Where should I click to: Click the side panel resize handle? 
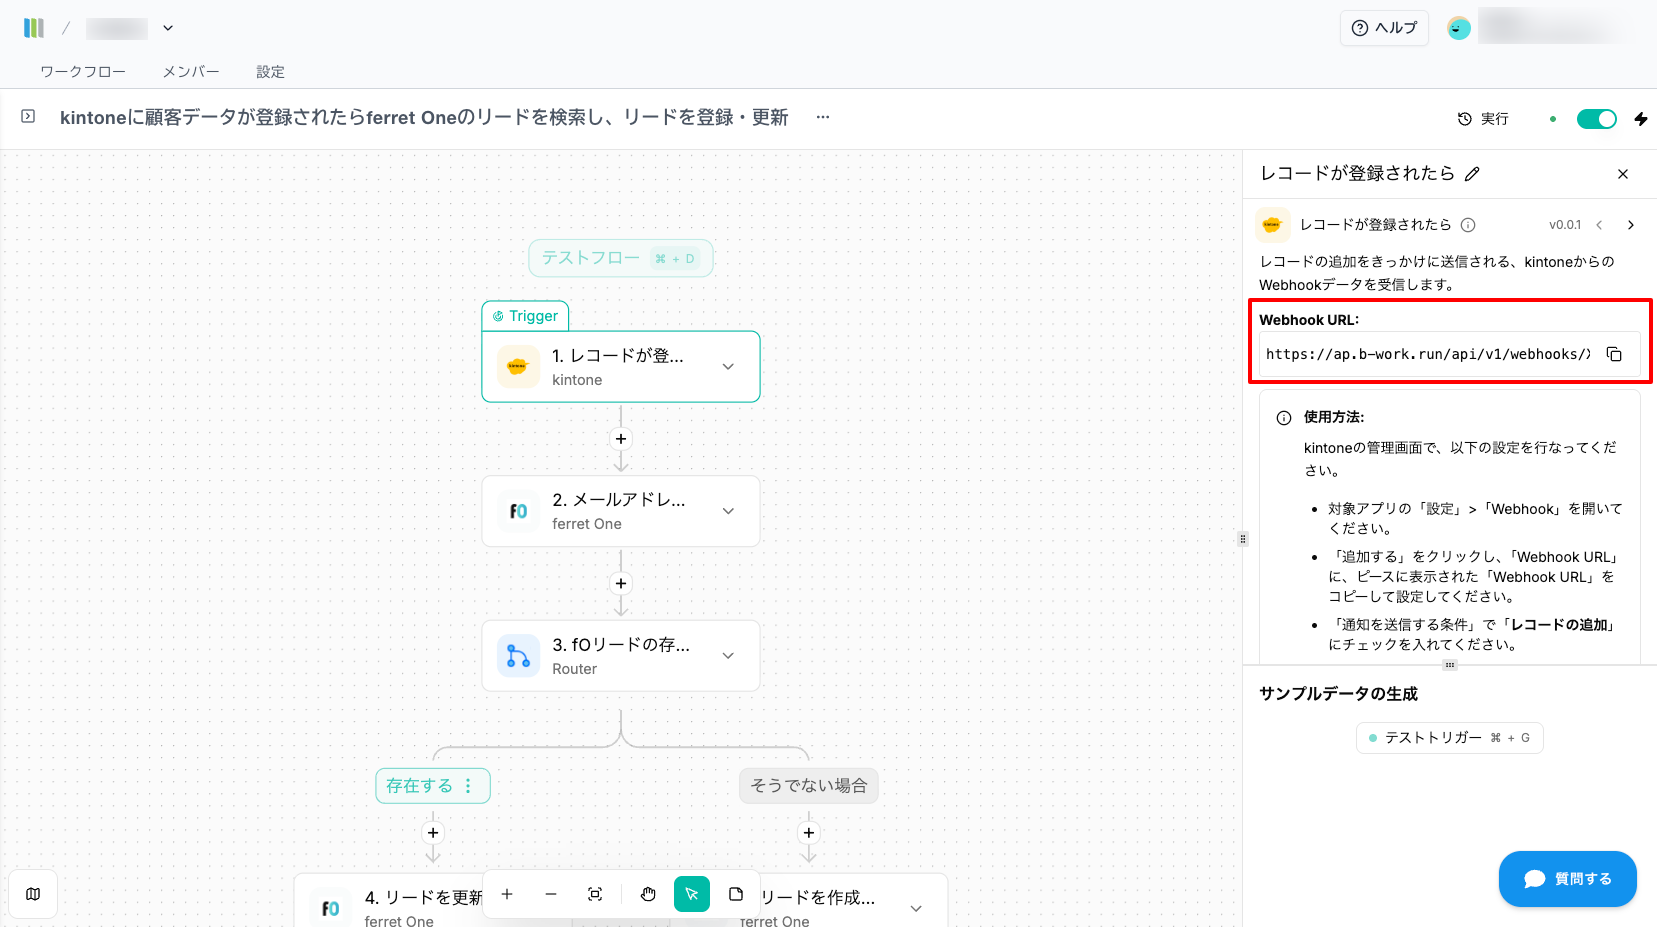tap(1243, 539)
